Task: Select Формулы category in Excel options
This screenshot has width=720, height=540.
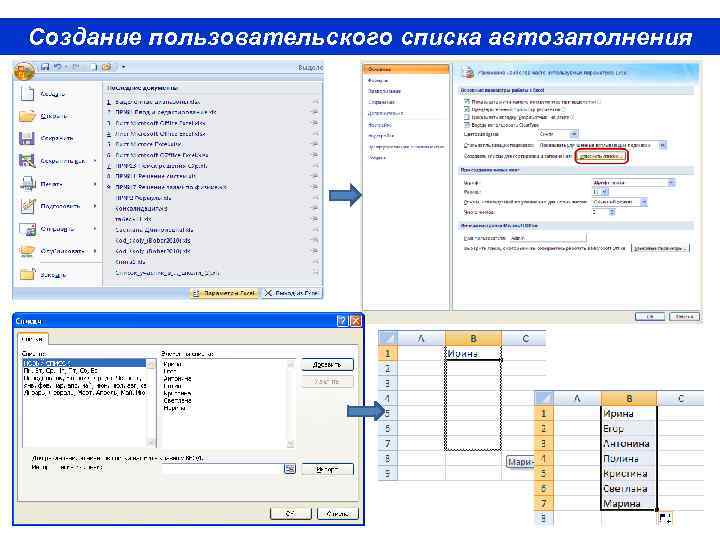Action: (378, 80)
